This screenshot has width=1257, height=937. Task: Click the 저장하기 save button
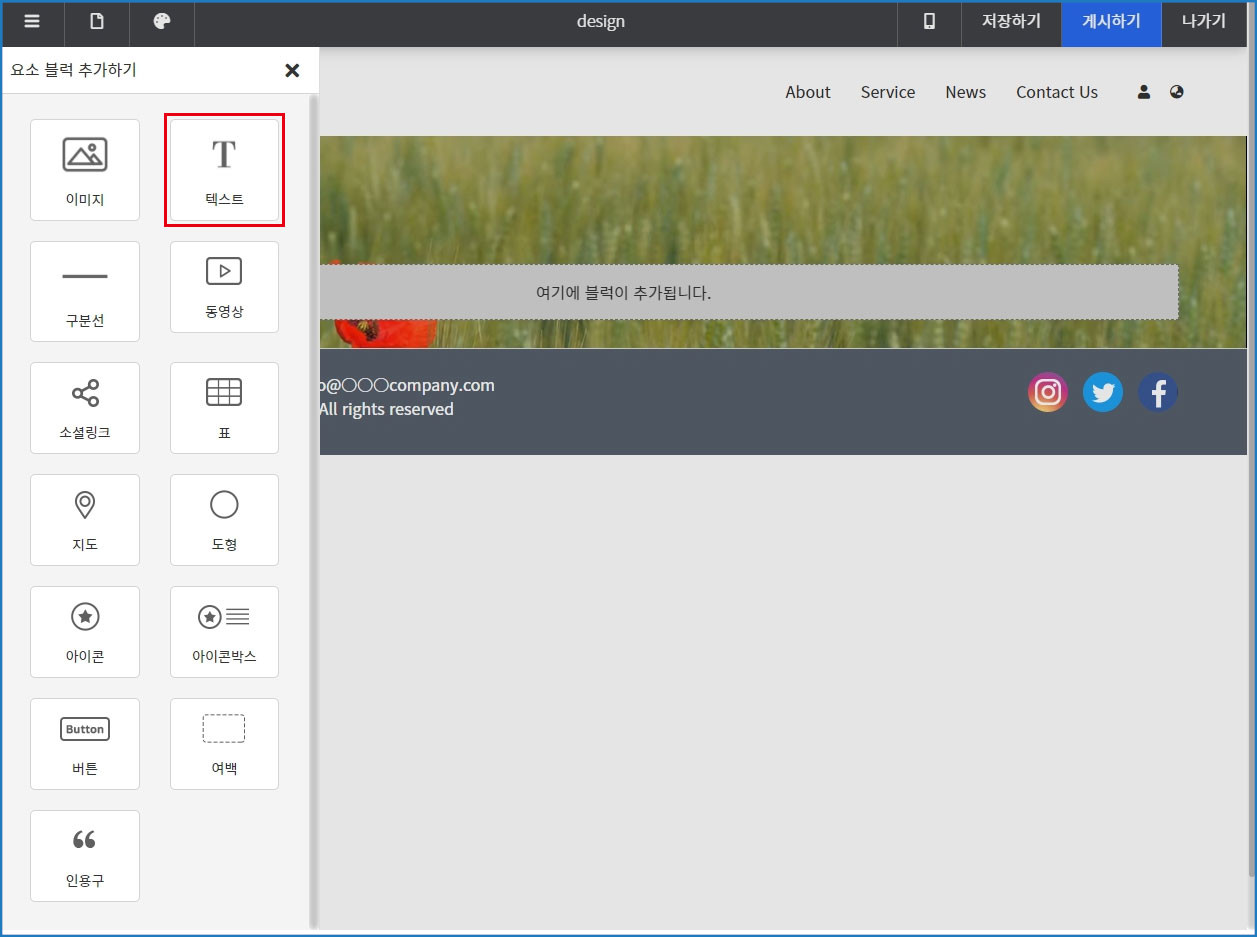pyautogui.click(x=1011, y=22)
